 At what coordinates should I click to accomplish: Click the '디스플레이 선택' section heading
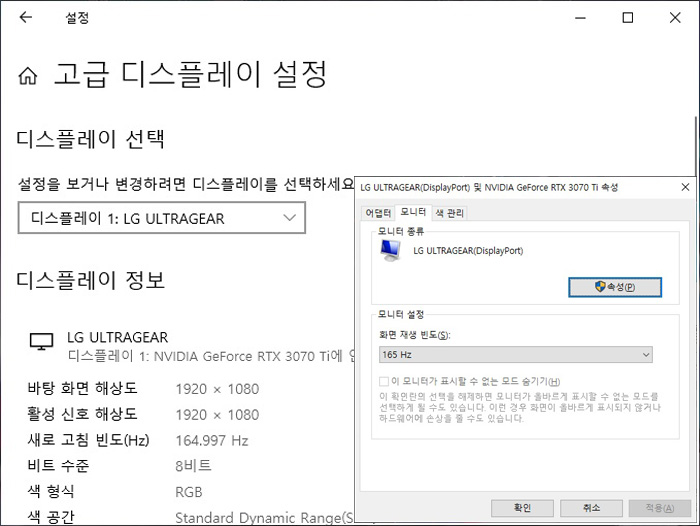point(91,139)
